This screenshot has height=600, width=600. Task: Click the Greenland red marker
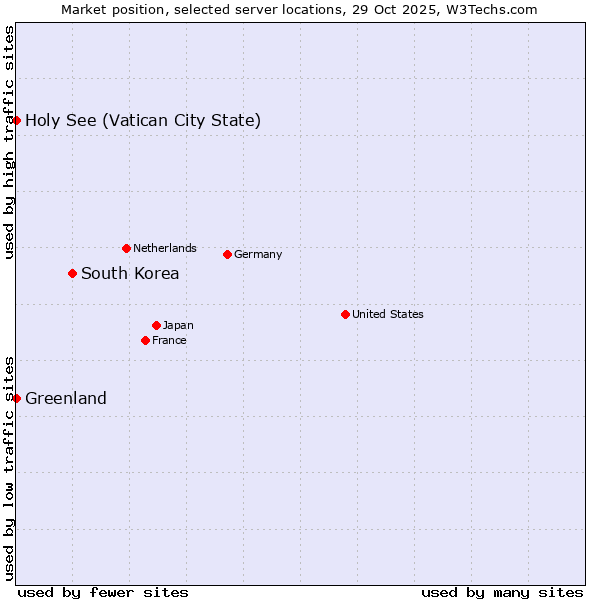(16, 398)
